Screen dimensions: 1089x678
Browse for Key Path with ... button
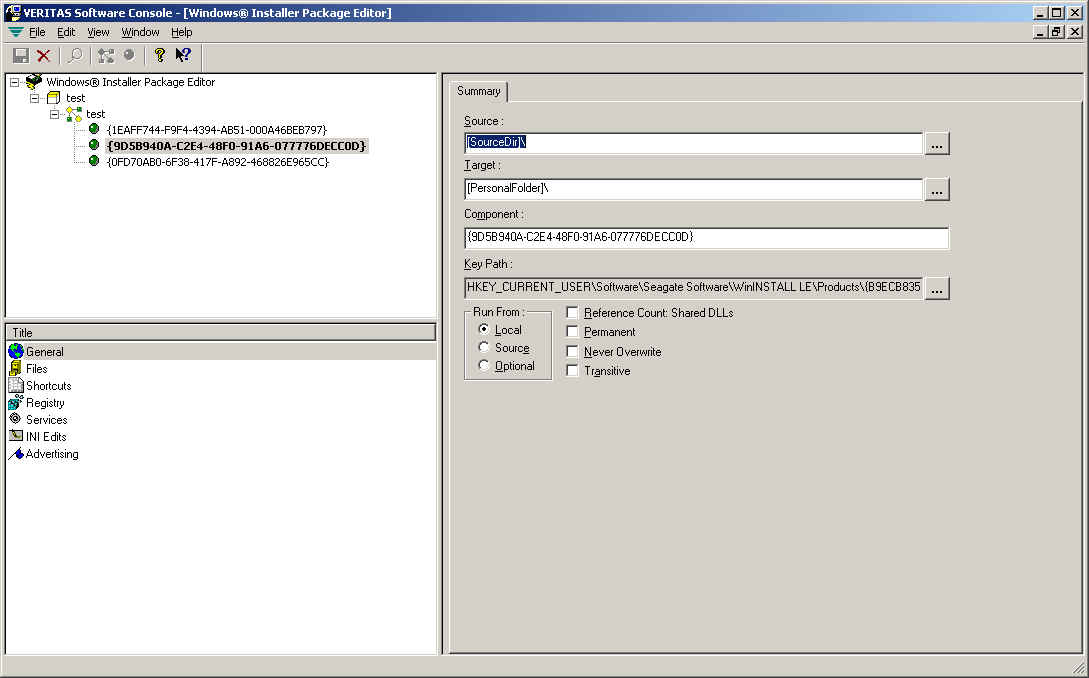[x=936, y=288]
